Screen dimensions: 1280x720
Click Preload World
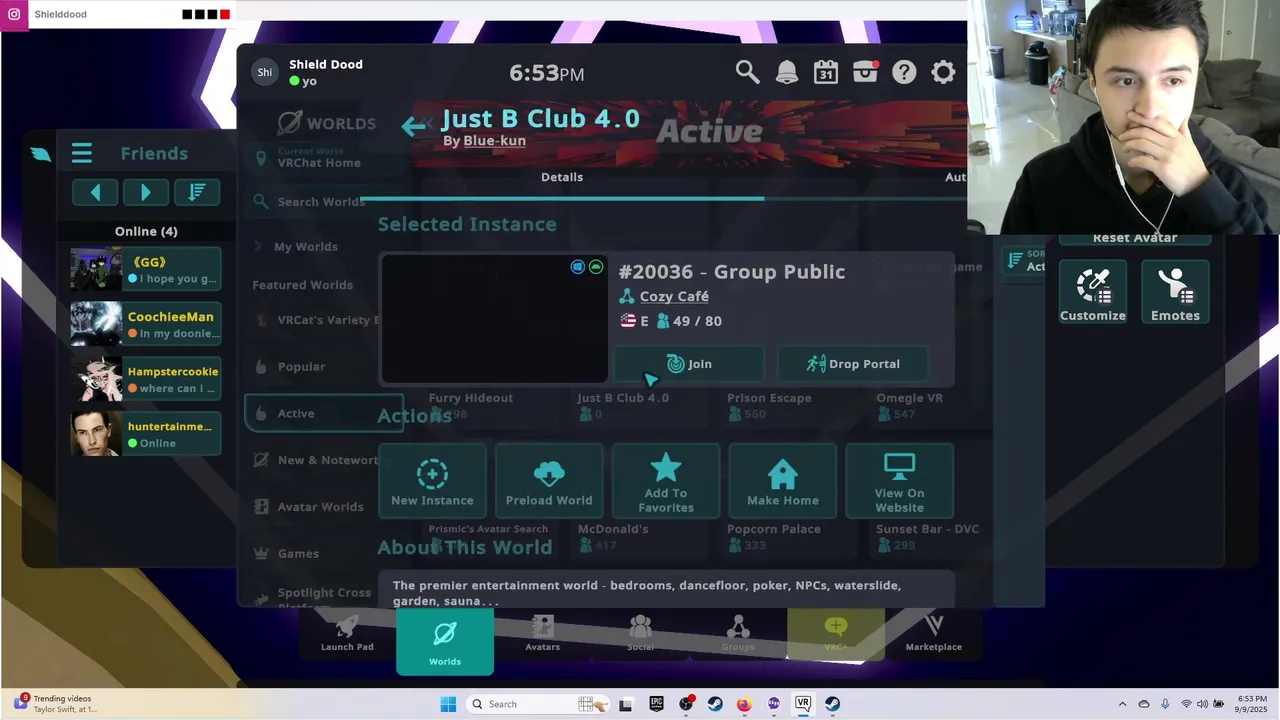coord(549,481)
